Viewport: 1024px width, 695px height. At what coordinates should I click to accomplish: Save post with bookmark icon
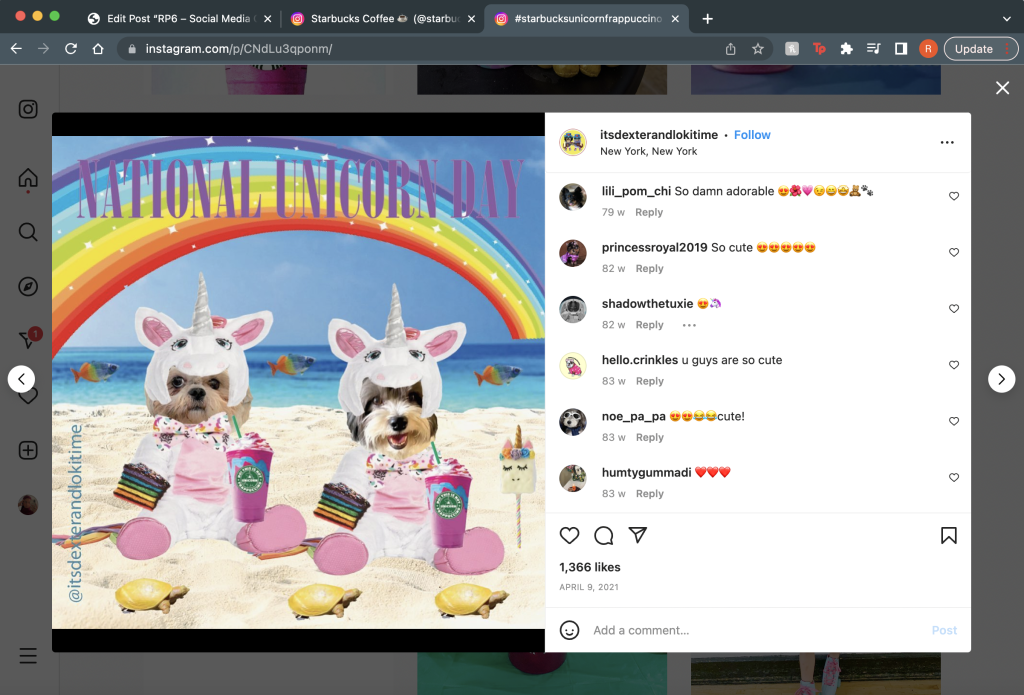949,536
